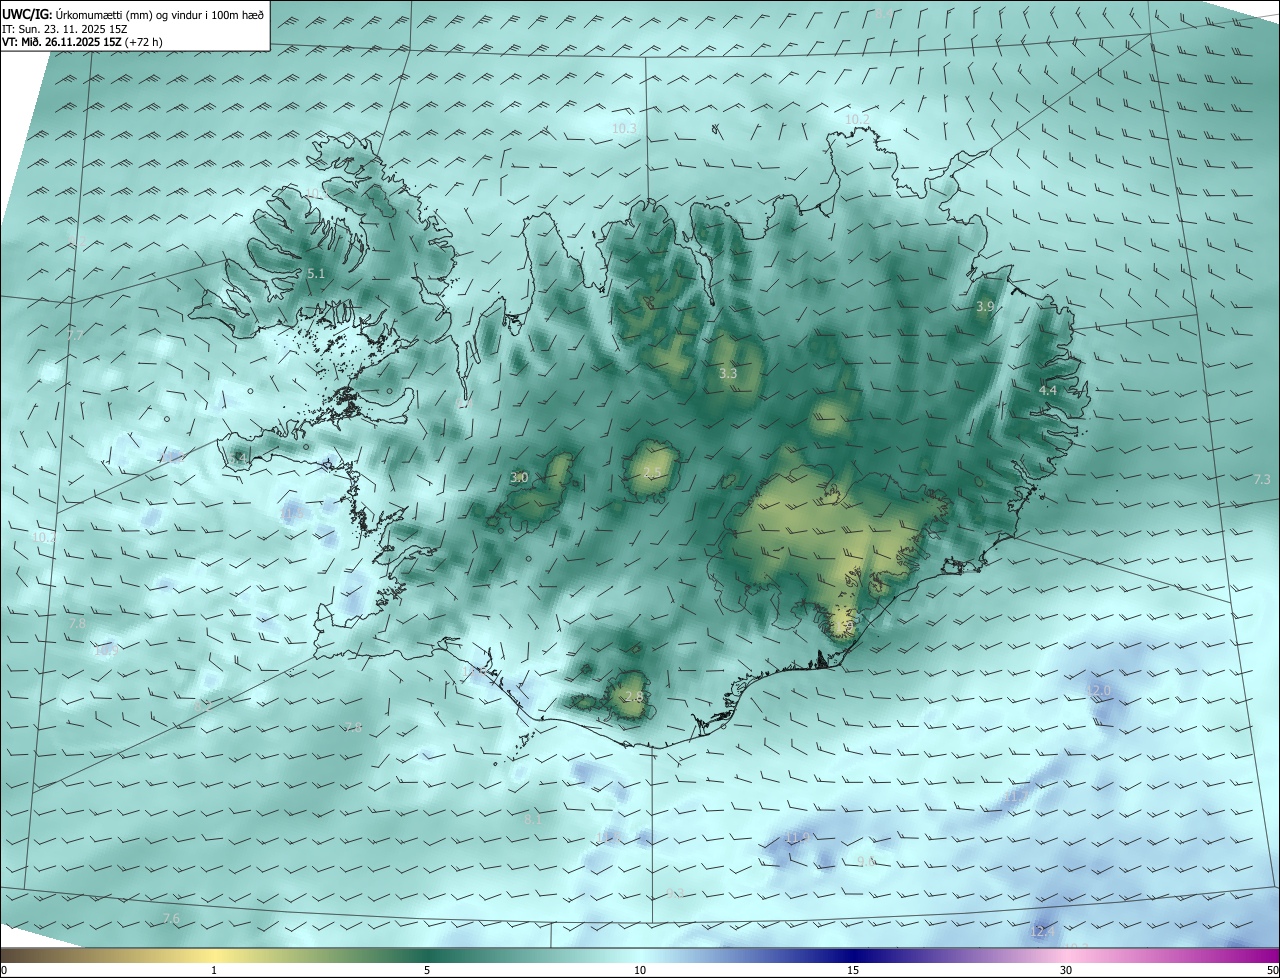Click the 7.6 value on the map

171,918
